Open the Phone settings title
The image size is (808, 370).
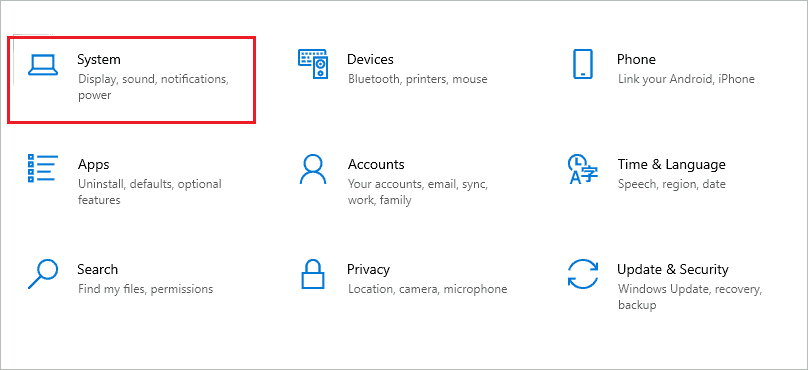(636, 60)
